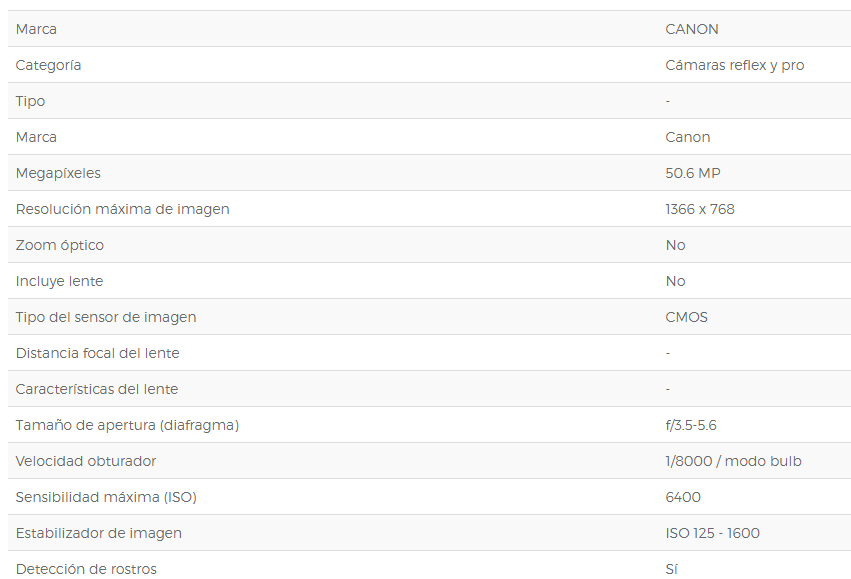Click the ISO 125 - 1600 value
This screenshot has height=579, width=851.
712,533
